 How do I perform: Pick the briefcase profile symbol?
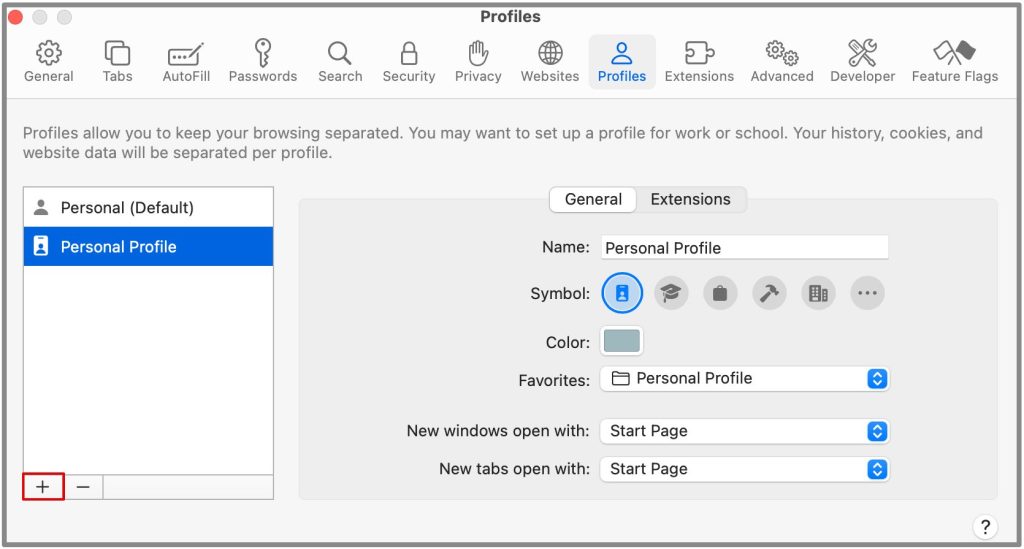[x=720, y=293]
